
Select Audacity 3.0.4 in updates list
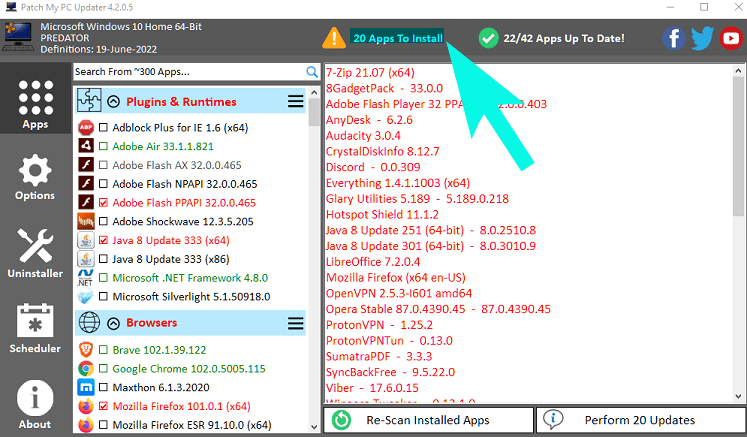click(363, 136)
